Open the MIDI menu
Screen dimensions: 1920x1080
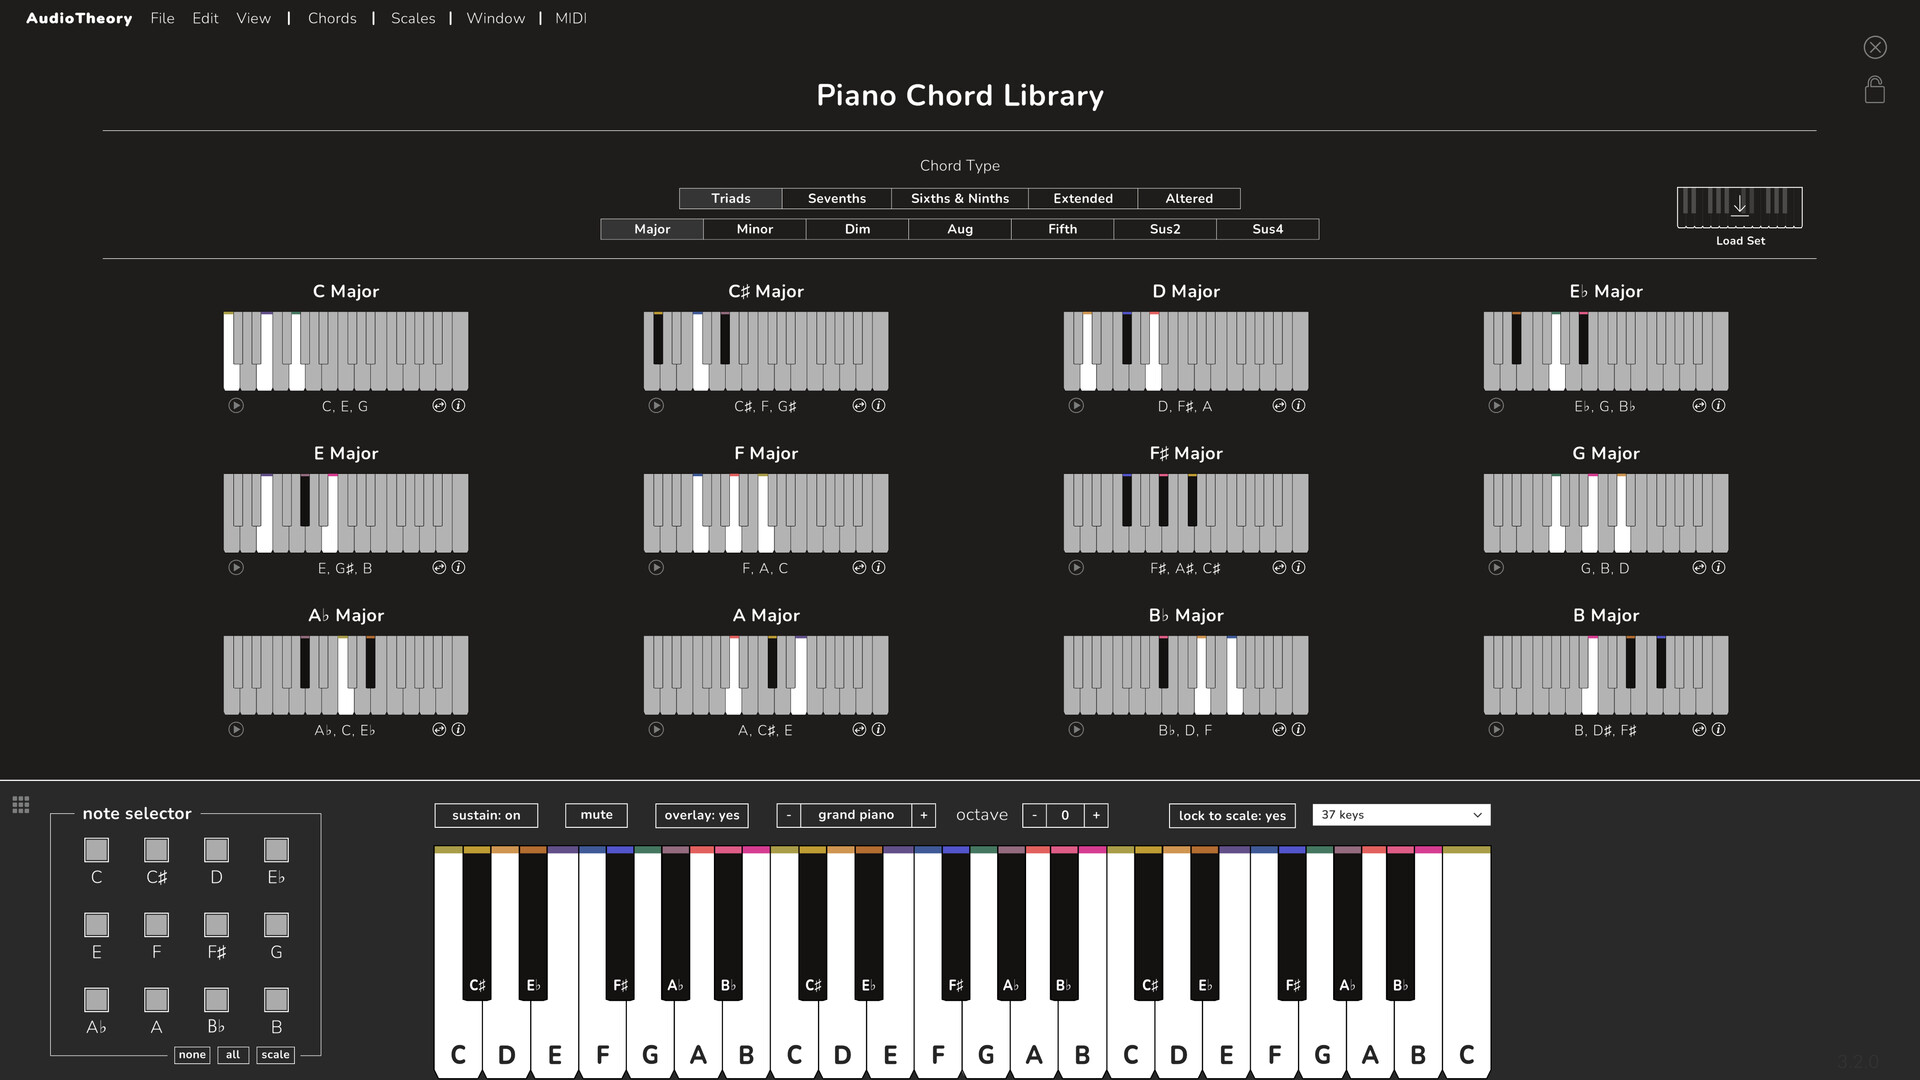click(571, 18)
